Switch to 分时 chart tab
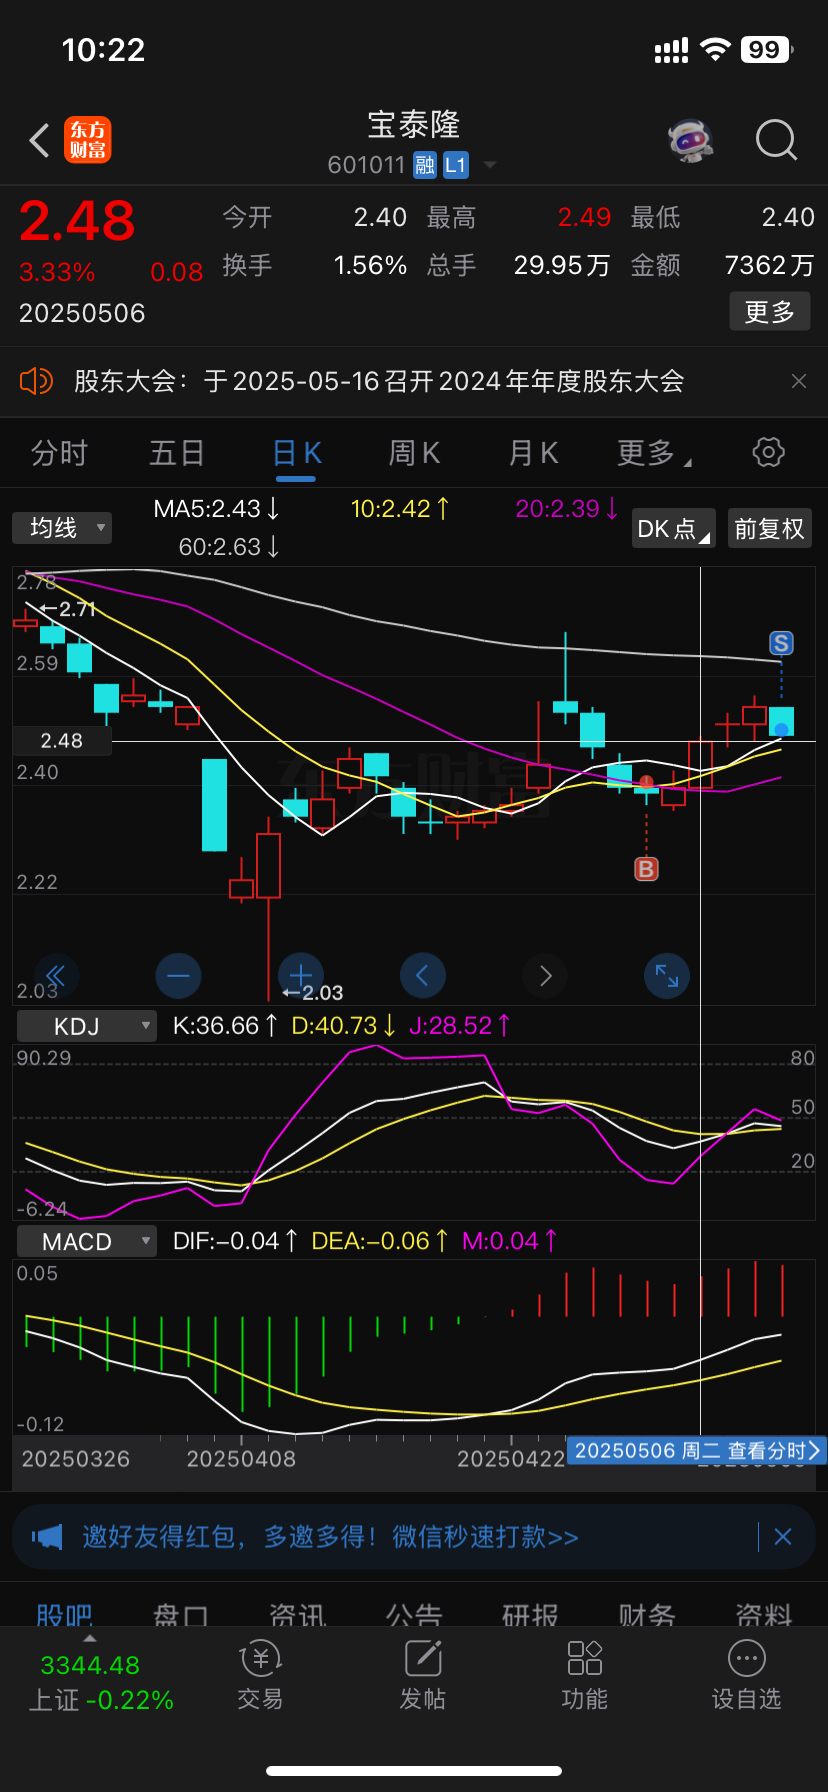 (x=59, y=453)
